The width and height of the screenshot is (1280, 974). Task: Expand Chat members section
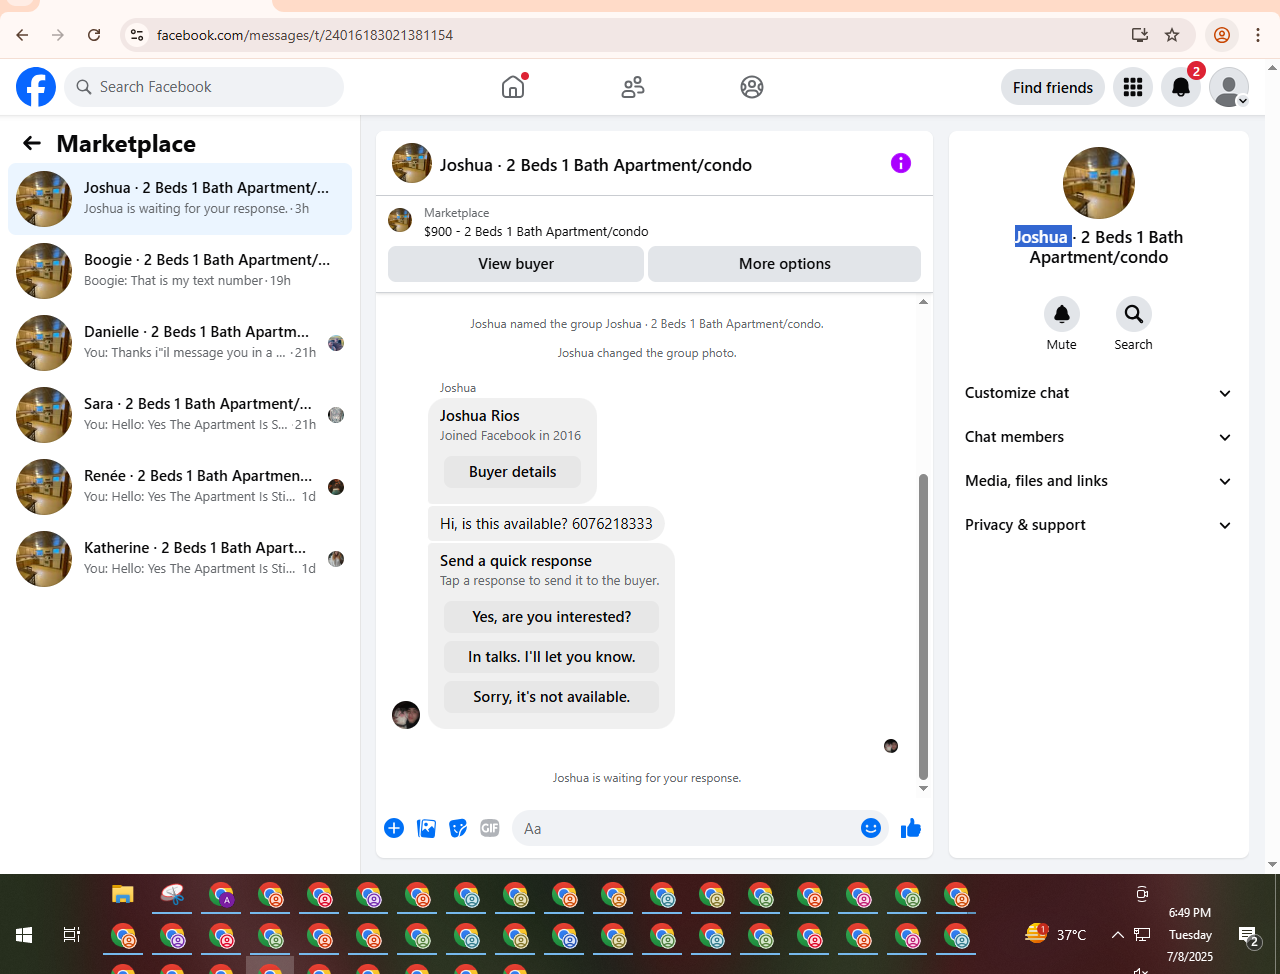1098,437
